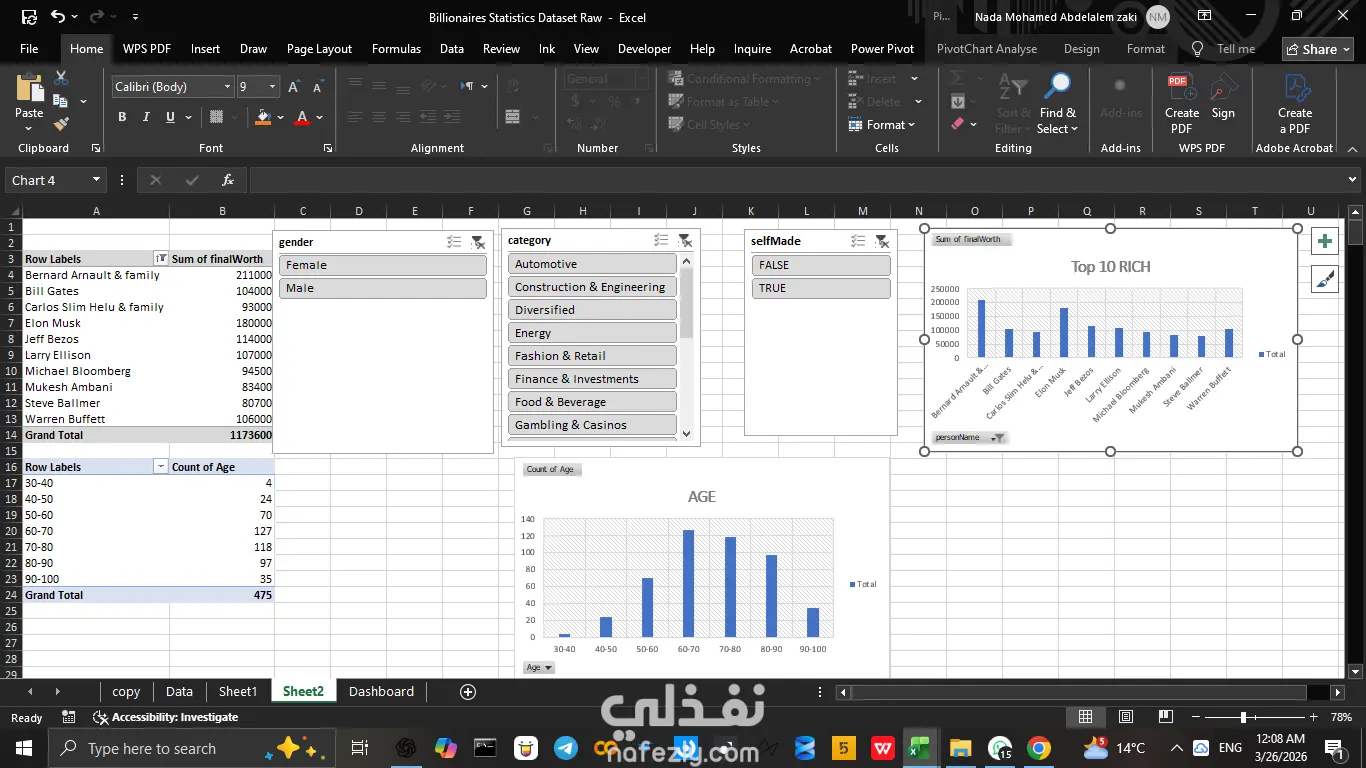
Task: Open Row Labels filter dropdown in cell A3
Action: click(161, 259)
